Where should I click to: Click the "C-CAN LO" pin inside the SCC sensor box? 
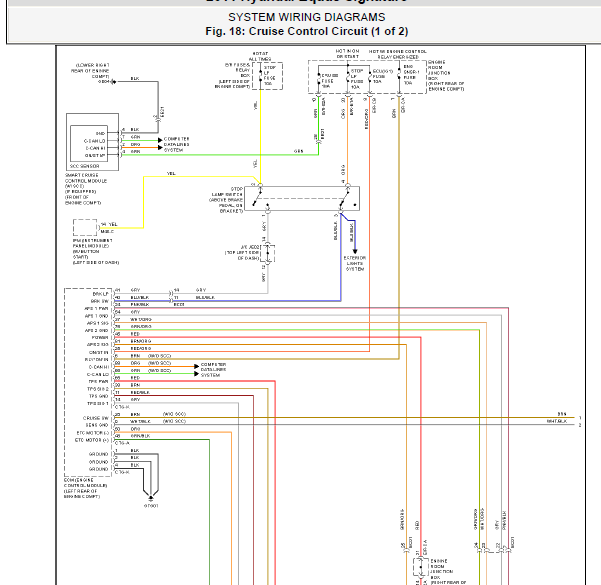coord(94,141)
